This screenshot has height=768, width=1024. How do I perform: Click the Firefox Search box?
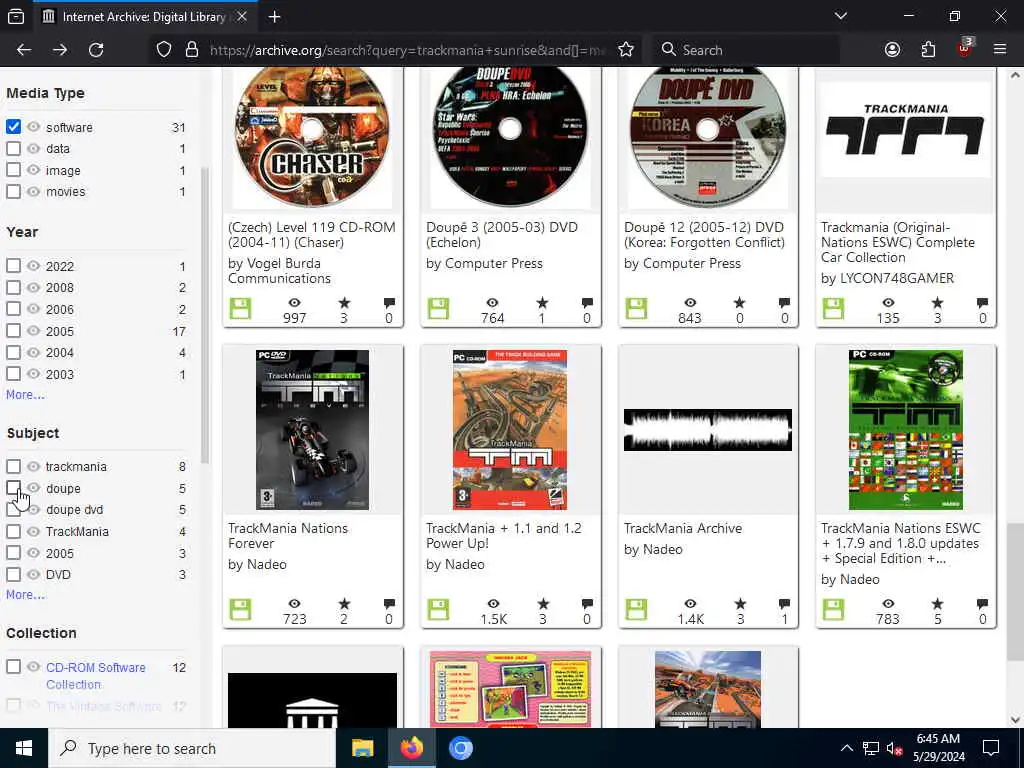tap(744, 50)
